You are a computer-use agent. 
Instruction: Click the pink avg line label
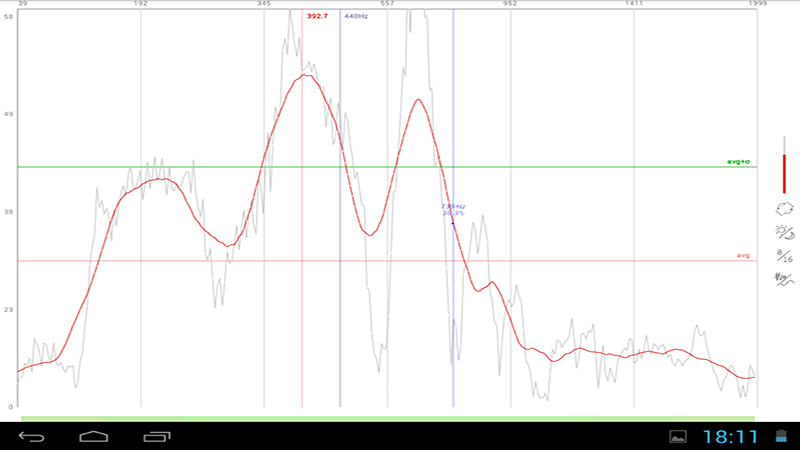pyautogui.click(x=742, y=255)
